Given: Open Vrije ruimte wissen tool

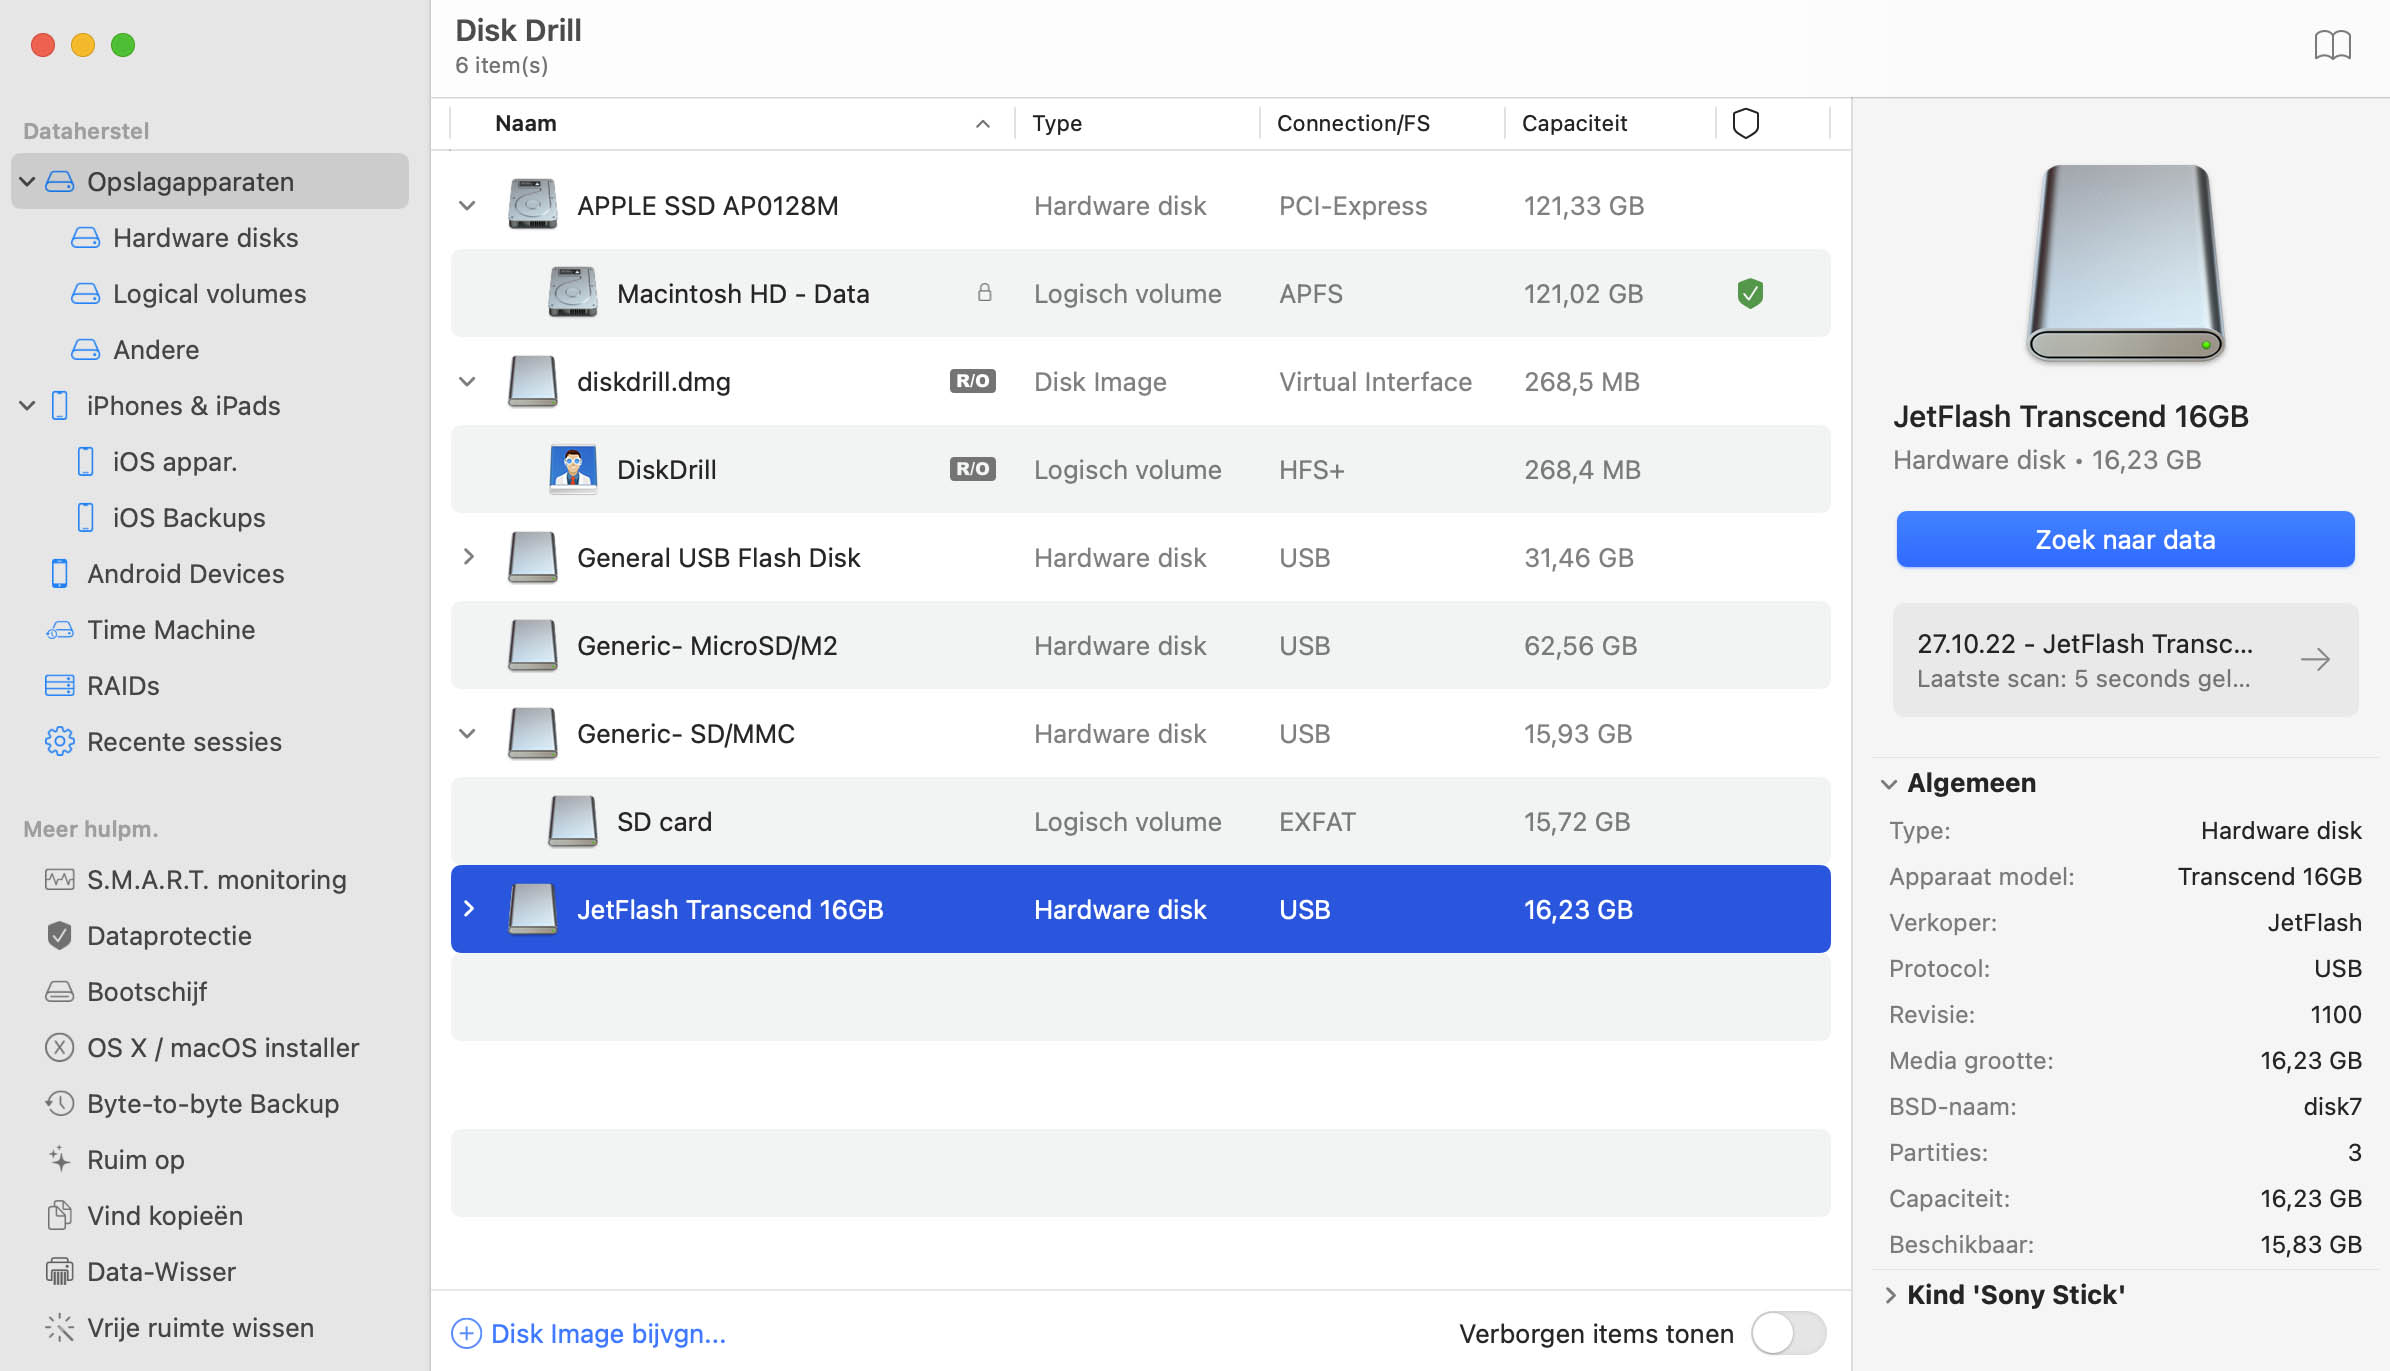Looking at the screenshot, I should click(x=179, y=1327).
